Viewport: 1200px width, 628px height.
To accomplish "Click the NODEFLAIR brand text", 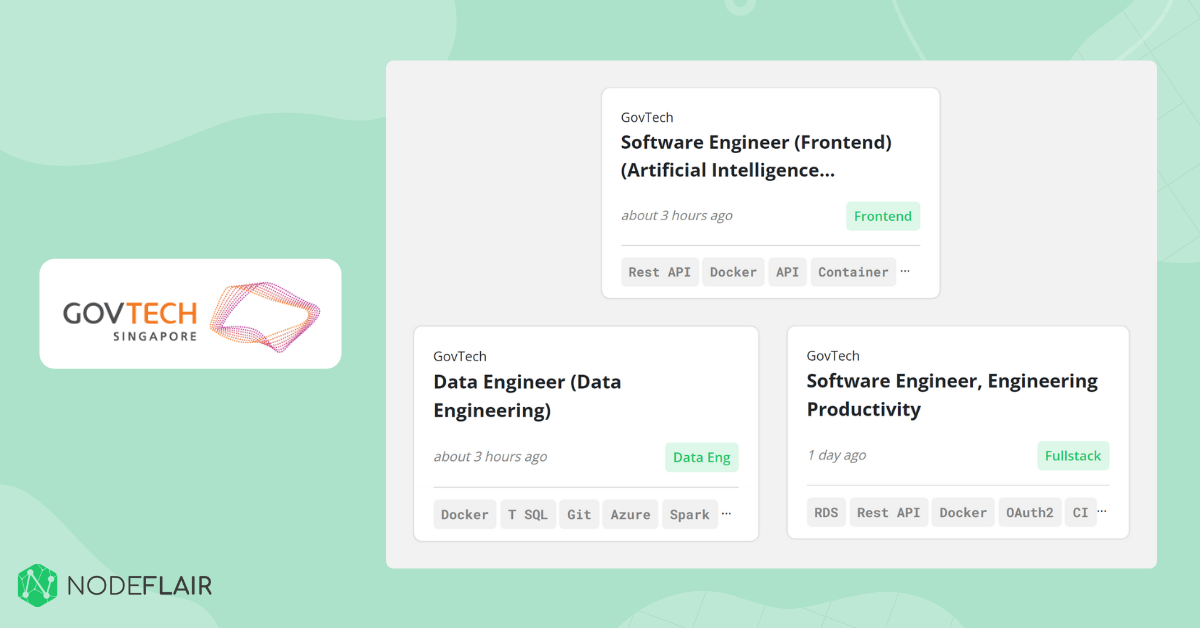I will [x=139, y=586].
